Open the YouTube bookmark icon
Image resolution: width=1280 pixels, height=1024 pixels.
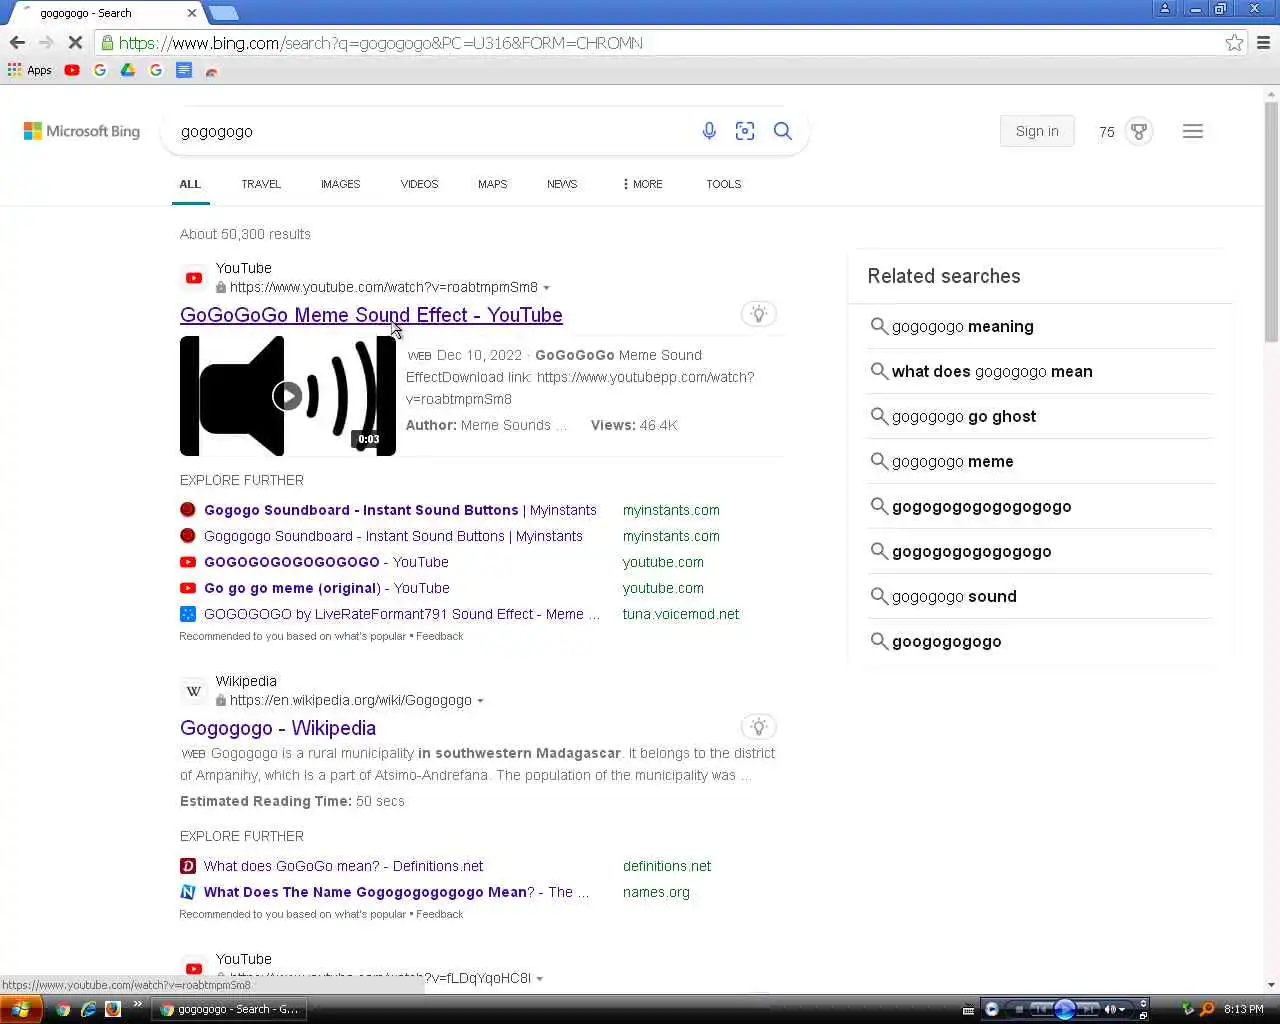[72, 70]
